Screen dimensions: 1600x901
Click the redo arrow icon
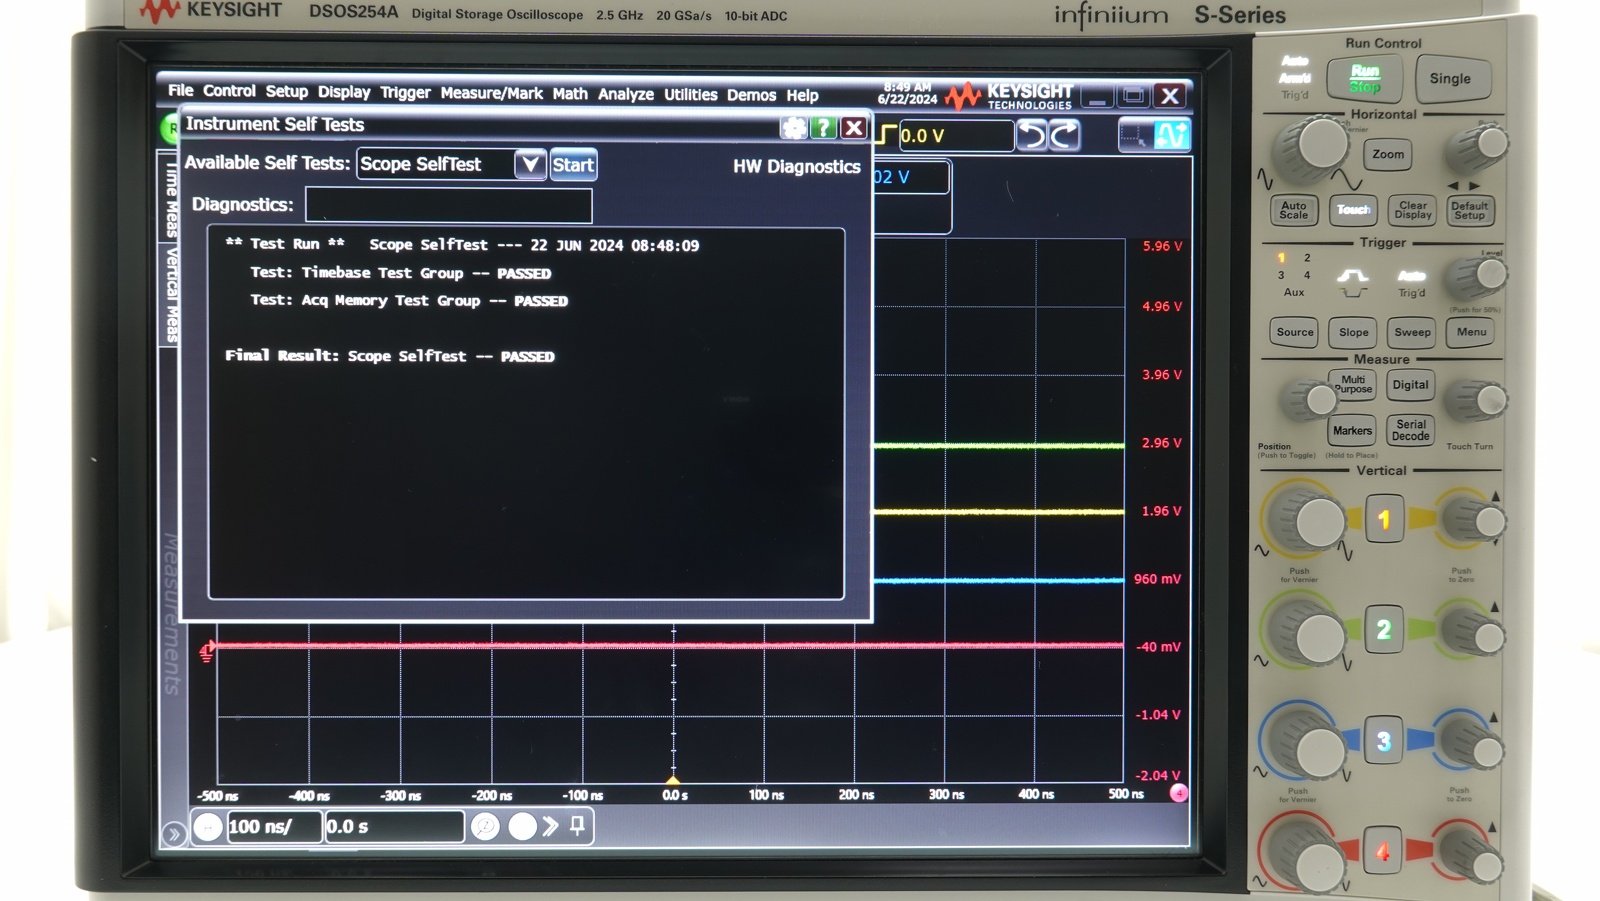point(1064,135)
